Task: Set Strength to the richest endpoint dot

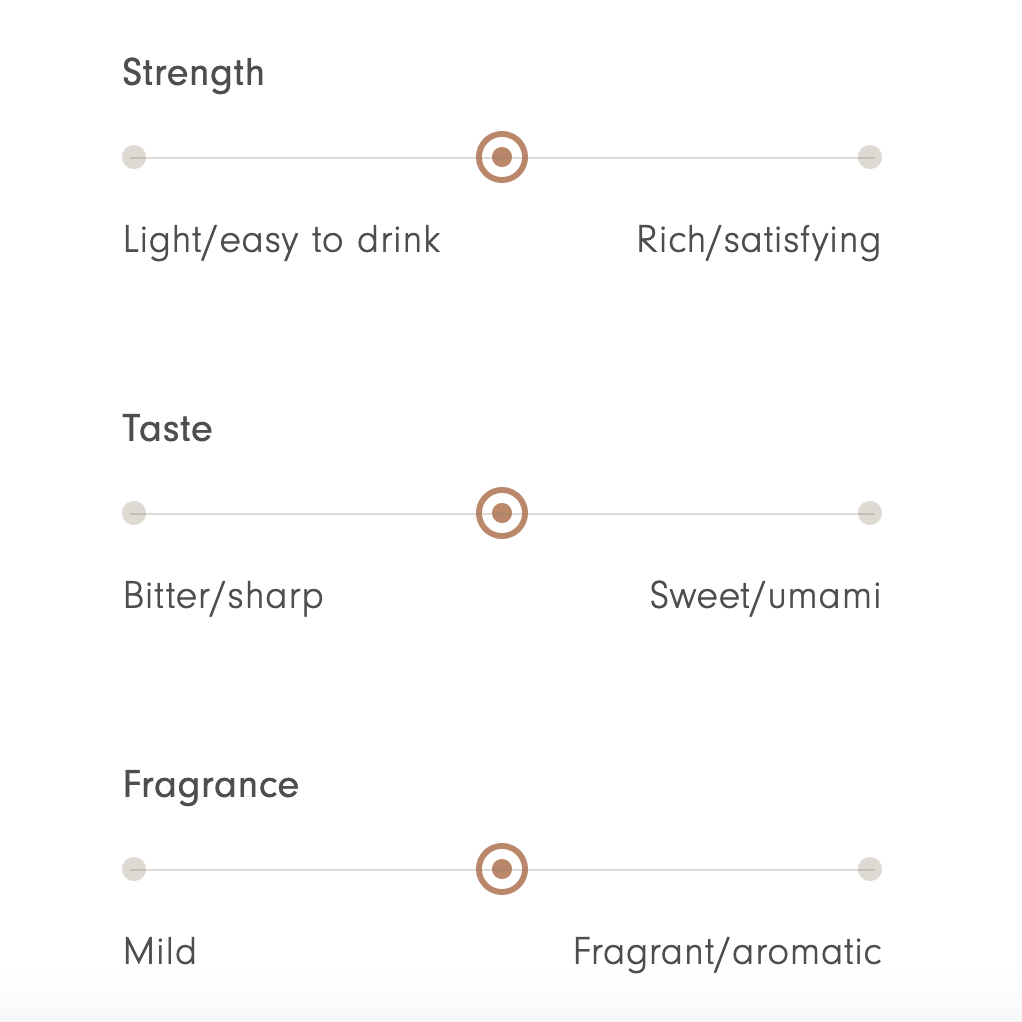Action: [869, 157]
